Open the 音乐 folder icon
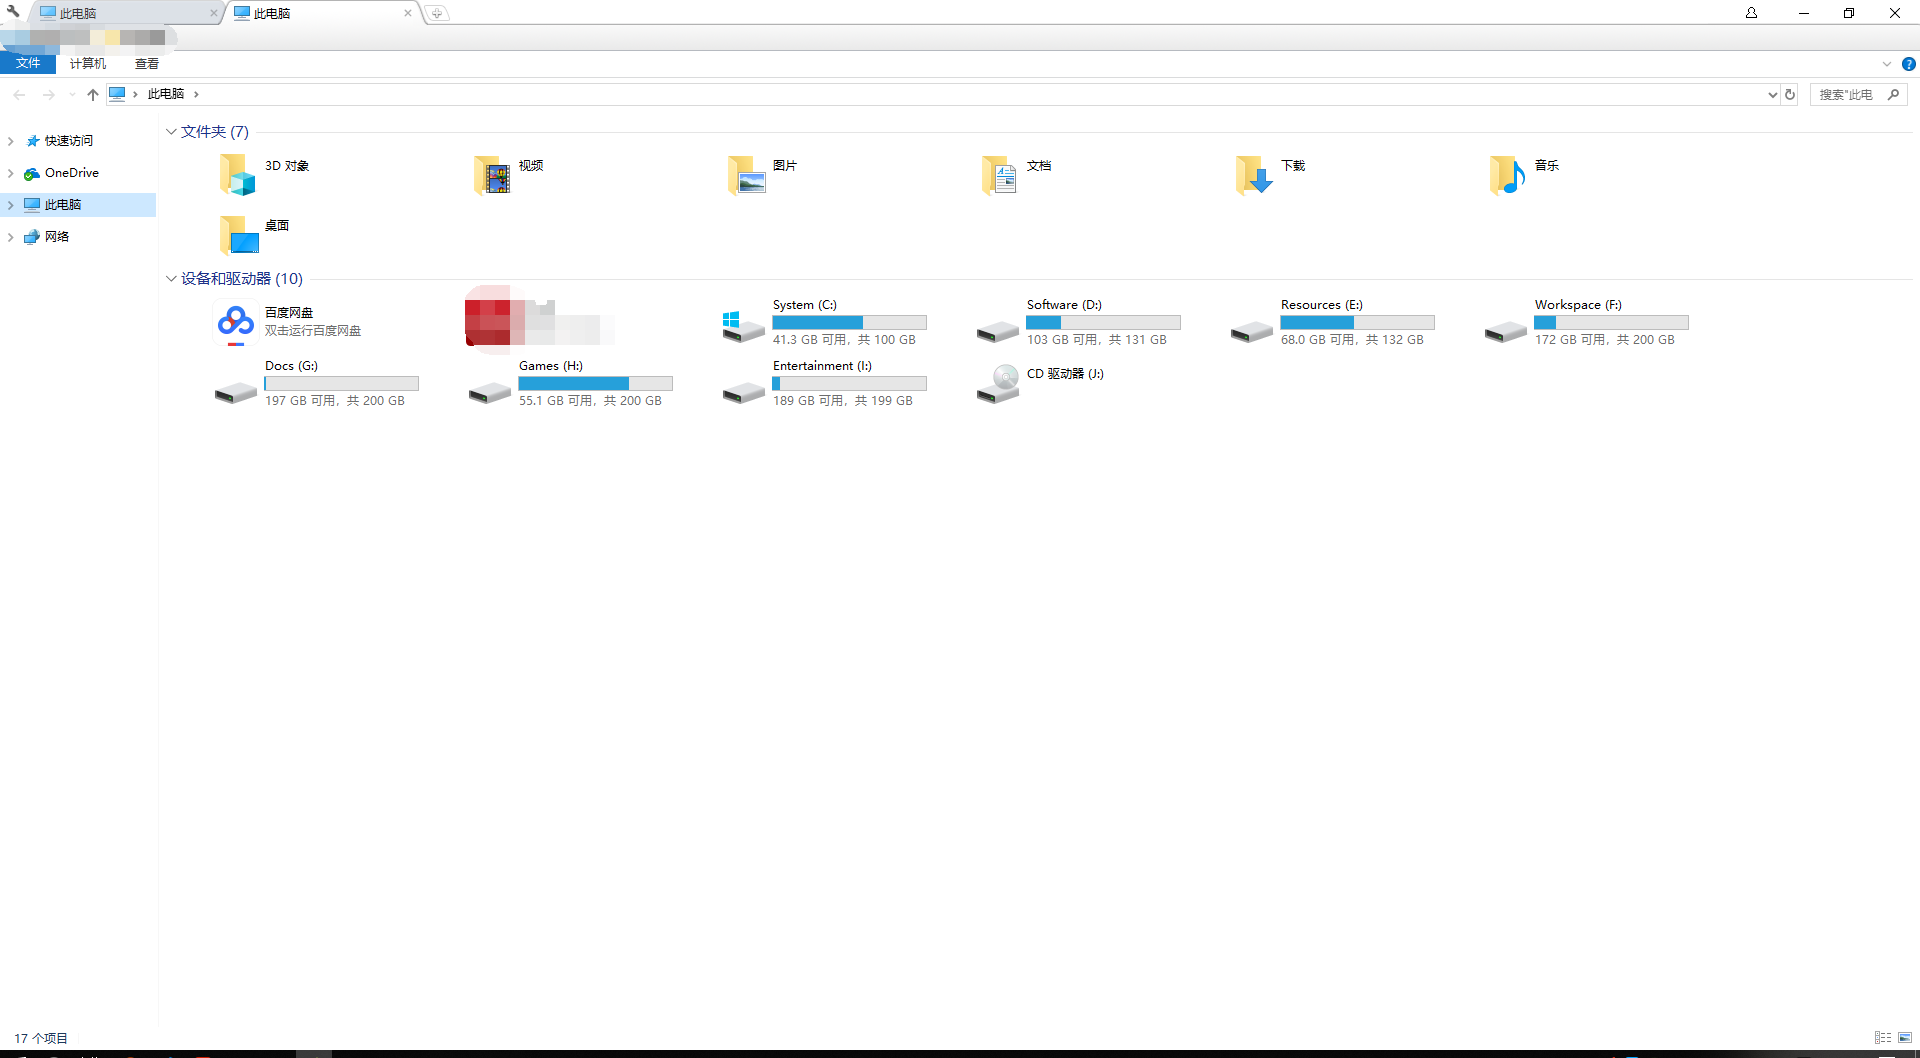The width and height of the screenshot is (1920, 1058). (x=1508, y=175)
